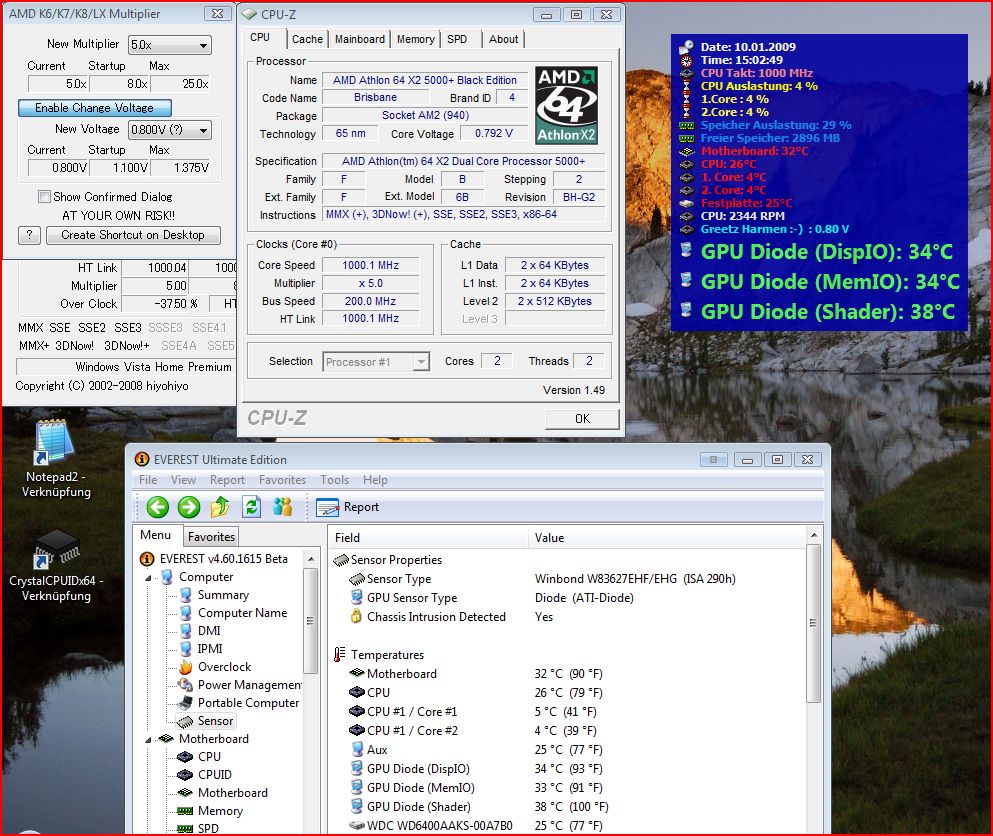Open EVEREST Favorites menu
Viewport: 993px width, 836px height.
point(282,480)
